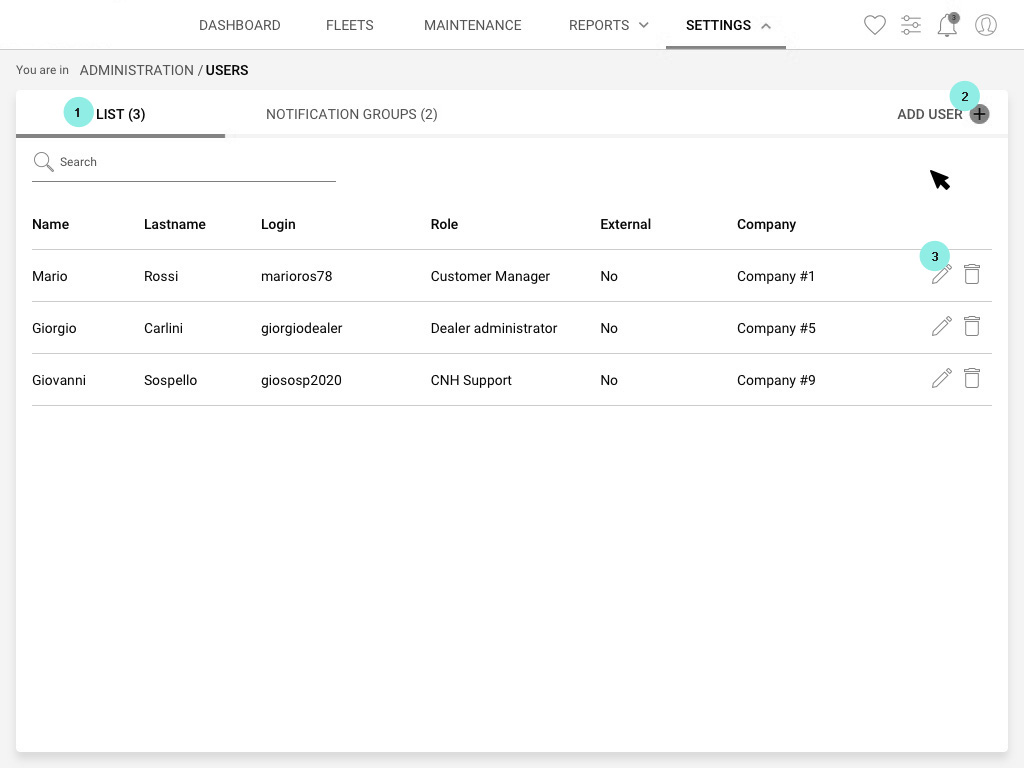The image size is (1024, 768).
Task: Expand the Reports menu chevron
Action: click(x=643, y=25)
